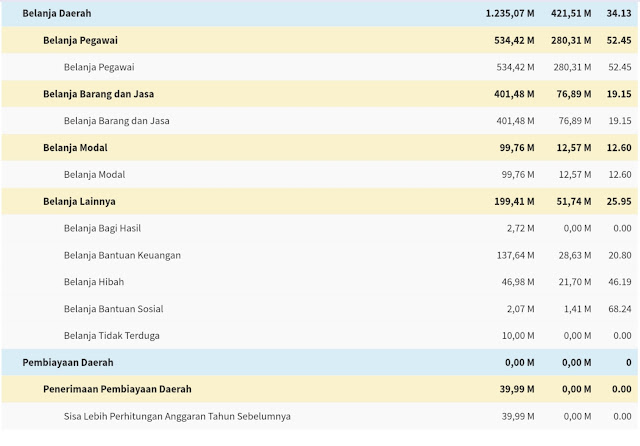The height and width of the screenshot is (446, 640).
Task: Click the 34.13 percentage for Belanja Daerah
Action: pos(621,14)
